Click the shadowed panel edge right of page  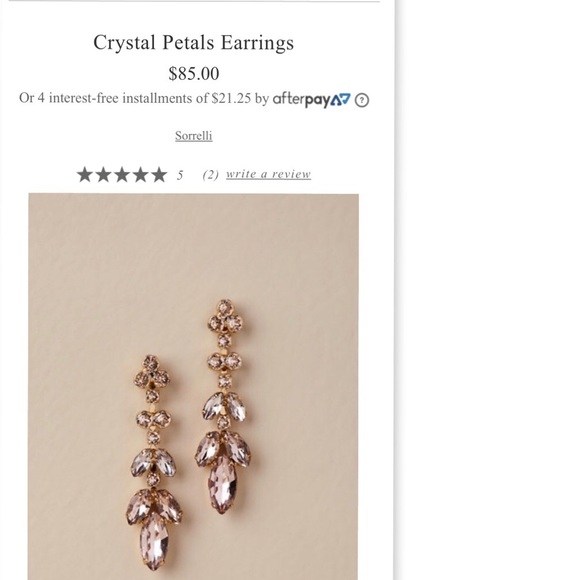coord(396,290)
